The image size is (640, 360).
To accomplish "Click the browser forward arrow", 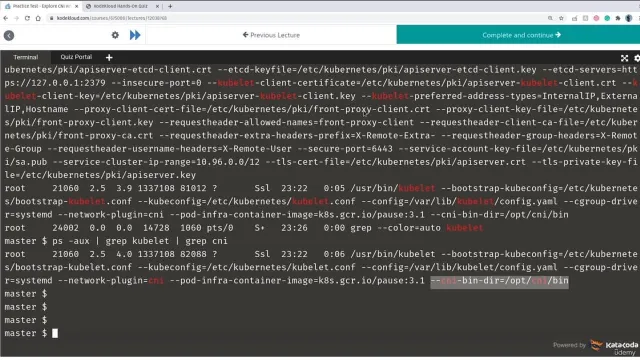I will [x=16, y=18].
